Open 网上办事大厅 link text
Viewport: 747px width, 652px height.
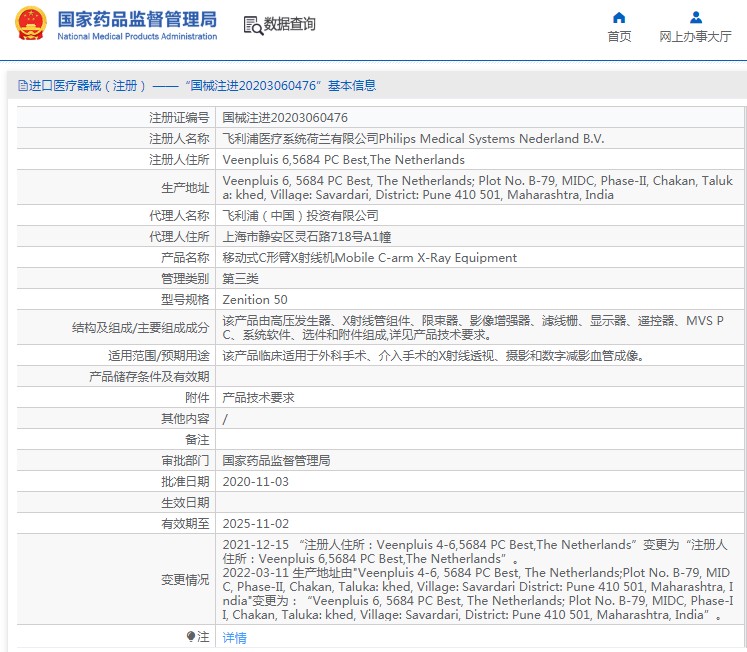point(696,37)
